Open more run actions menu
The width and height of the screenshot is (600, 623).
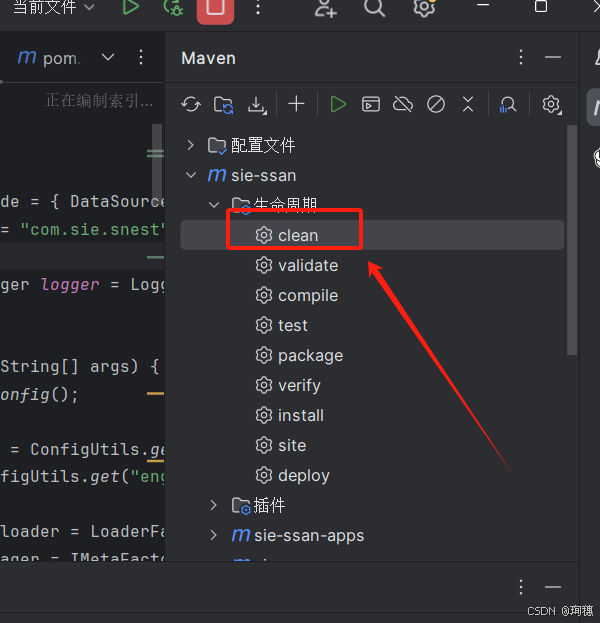point(258,7)
